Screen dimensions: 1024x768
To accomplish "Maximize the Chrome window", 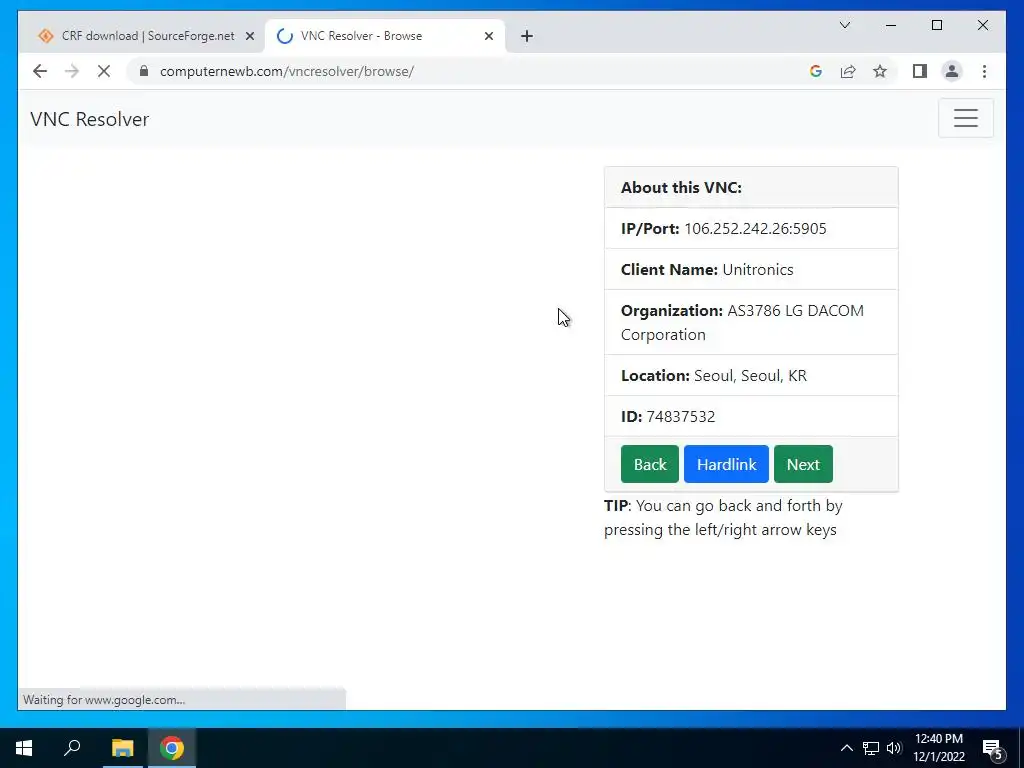I will pyautogui.click(x=936, y=25).
